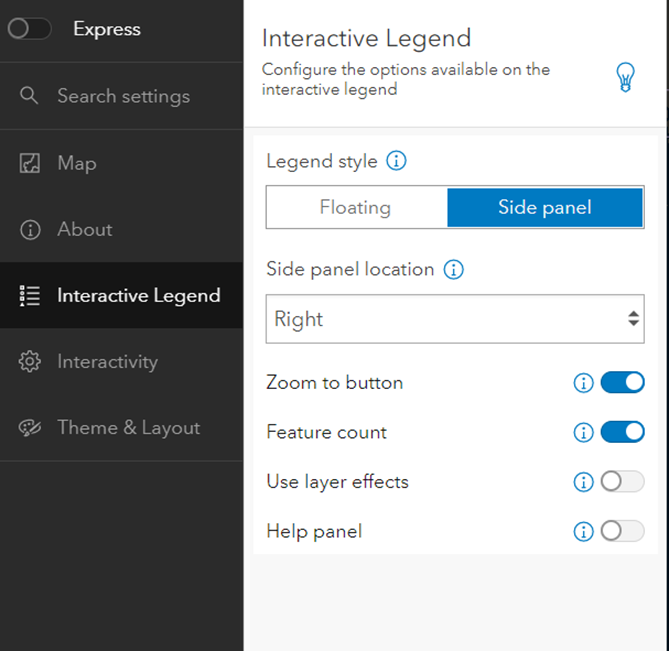Click the lightbulb tips icon
The width and height of the screenshot is (669, 651).
(x=625, y=77)
